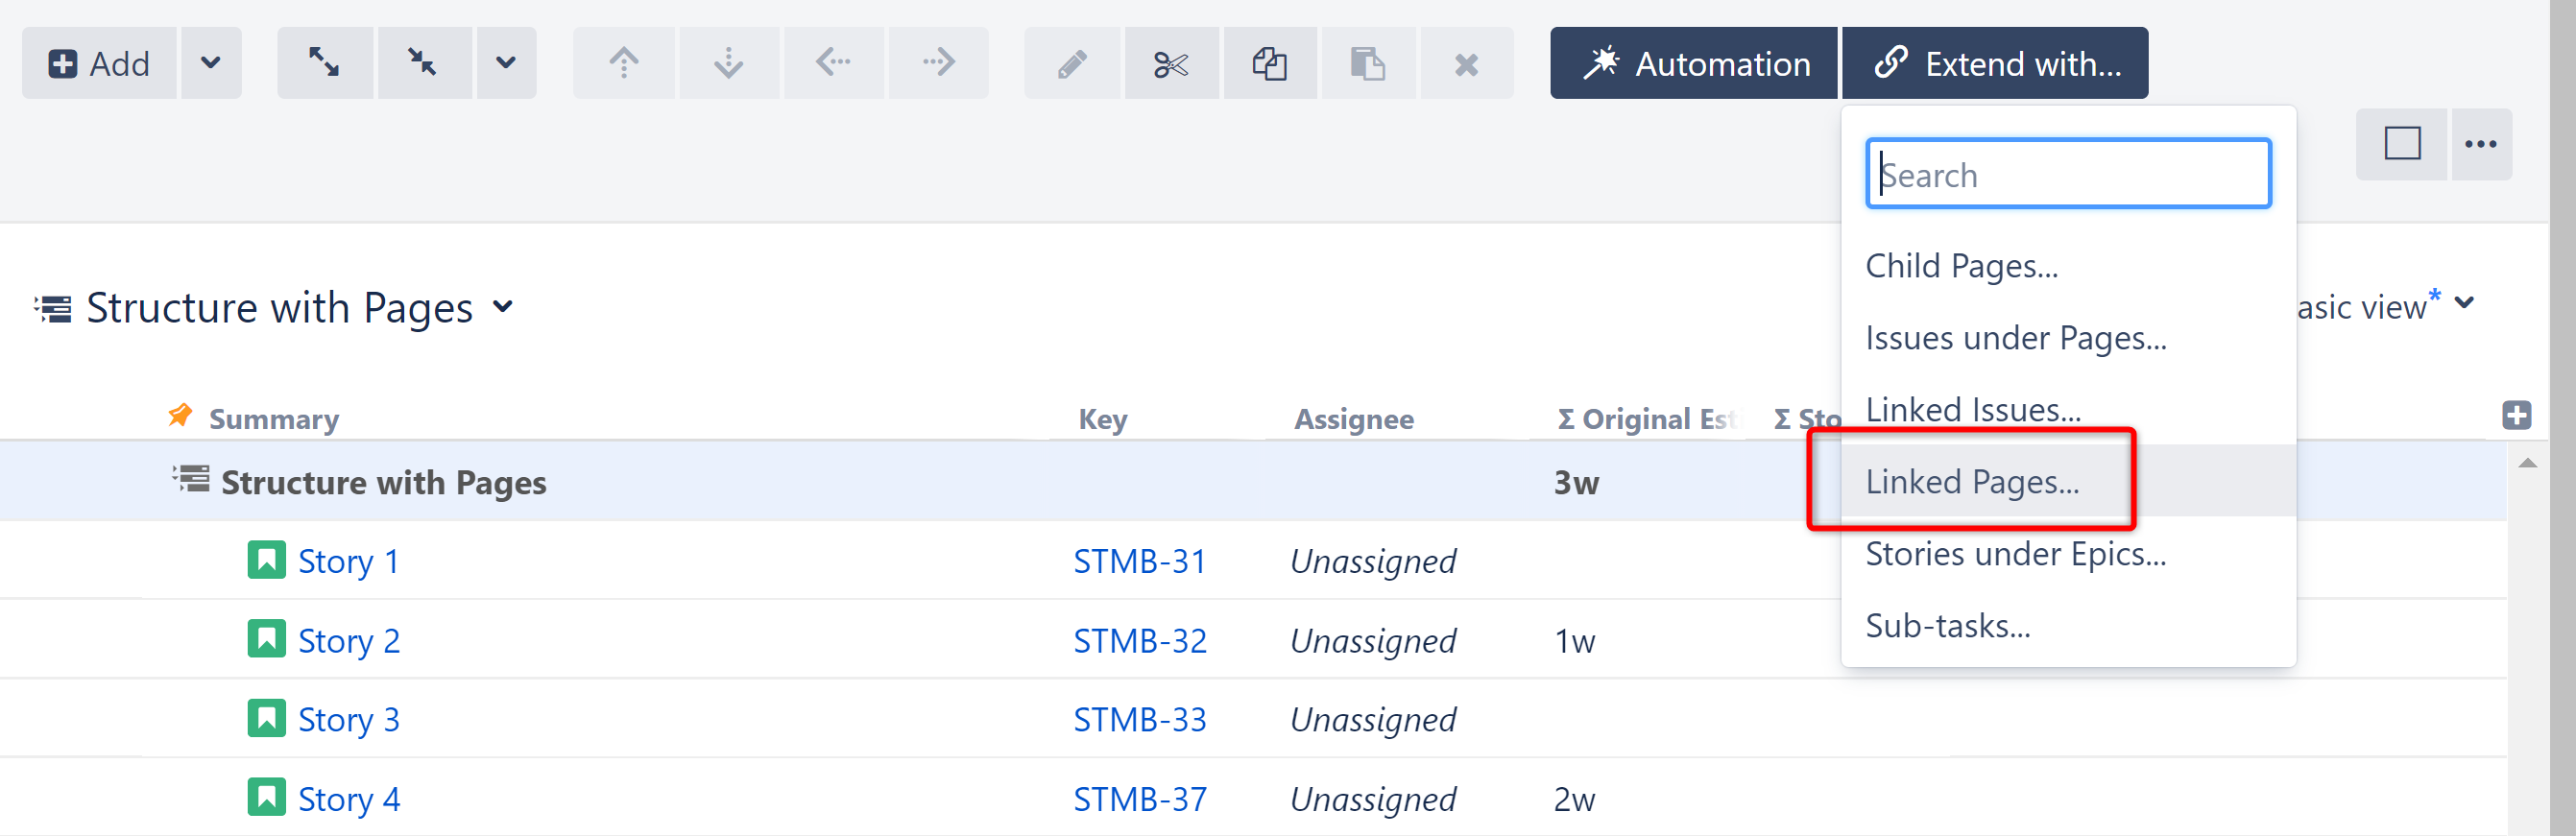
Task: Click the extender Search input field
Action: point(2068,174)
